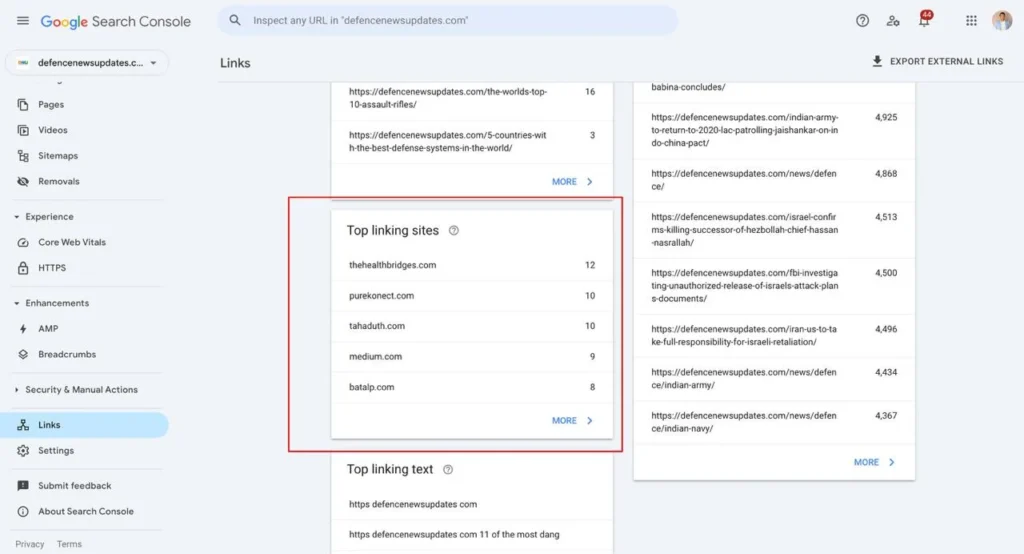Click the AMP lightning bolt icon
1024x554 pixels.
pos(23,329)
